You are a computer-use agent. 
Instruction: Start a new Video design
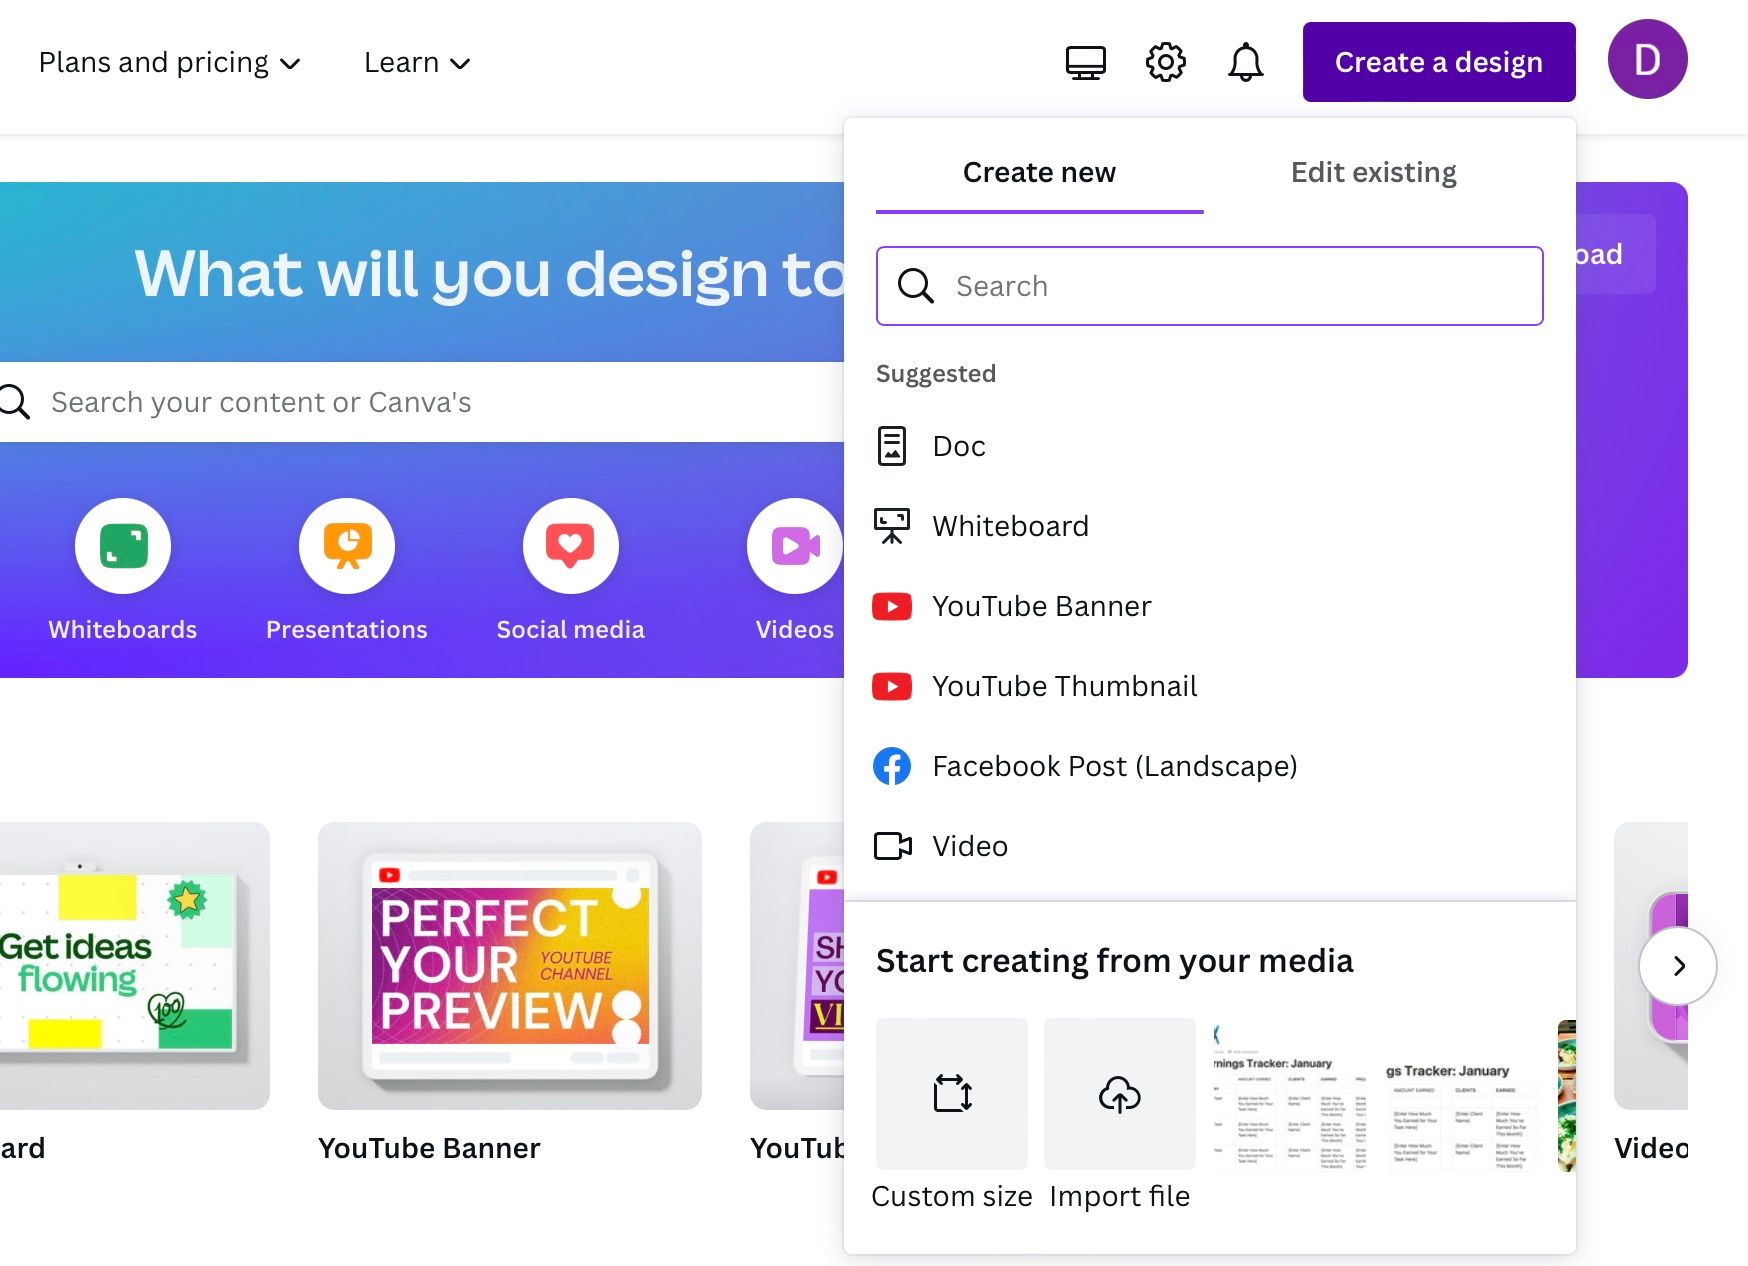(x=969, y=846)
